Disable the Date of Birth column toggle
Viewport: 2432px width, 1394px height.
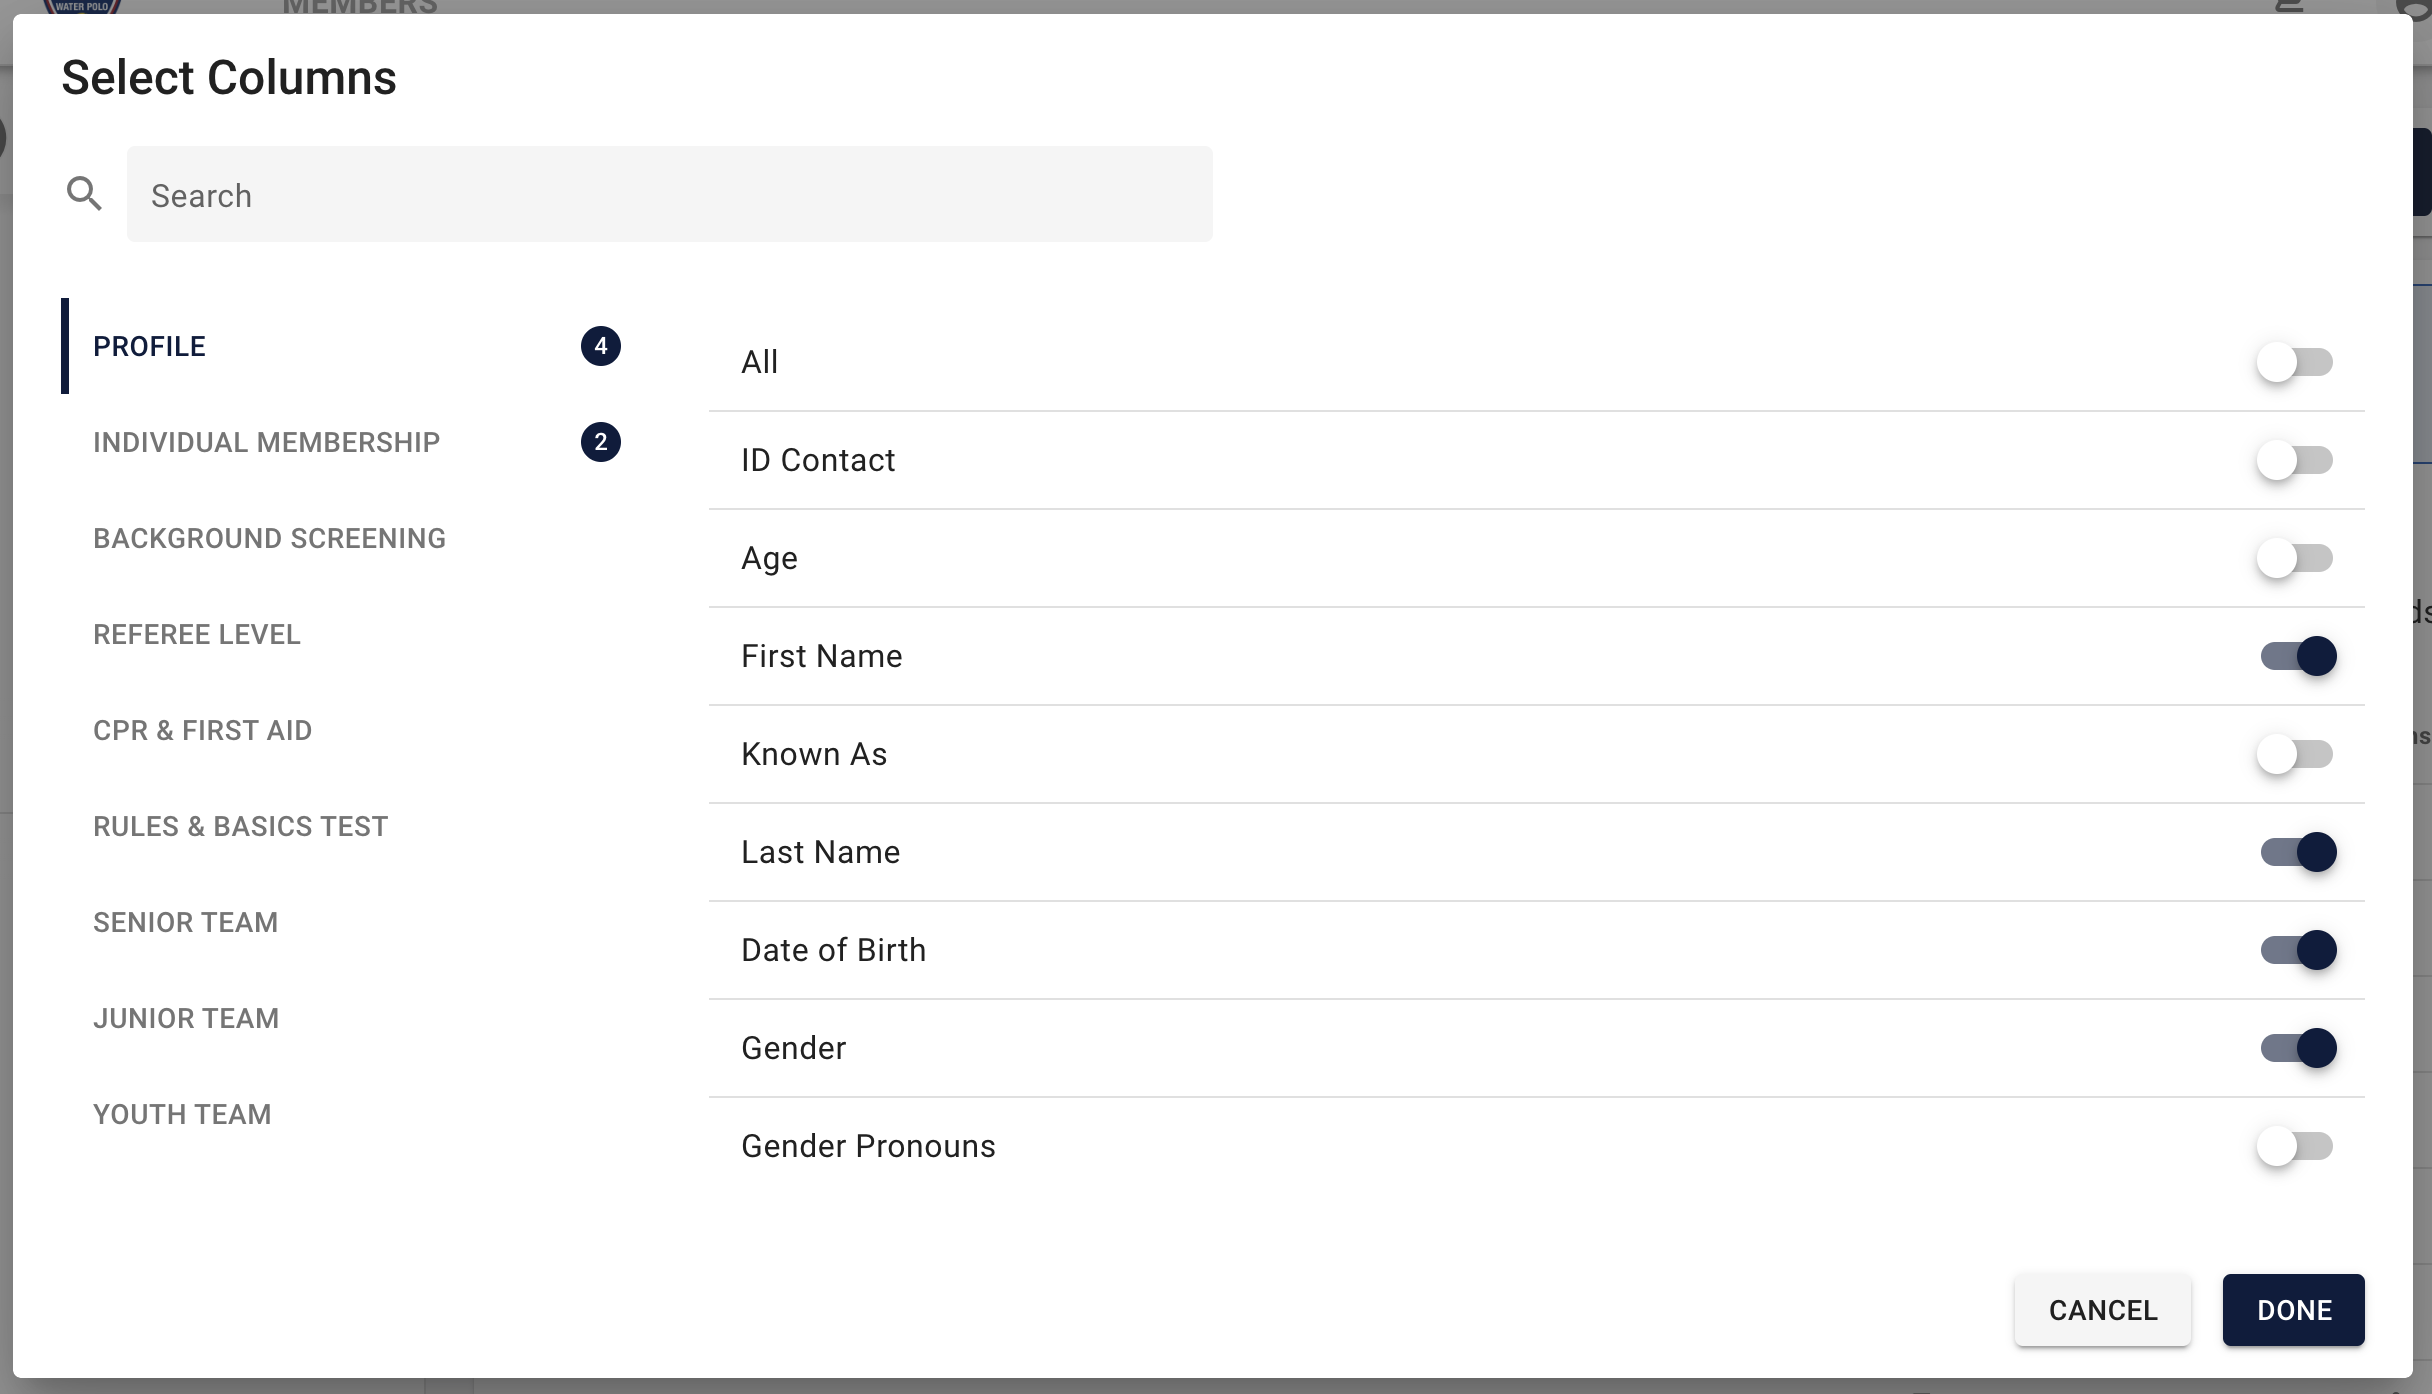pyautogui.click(x=2298, y=950)
